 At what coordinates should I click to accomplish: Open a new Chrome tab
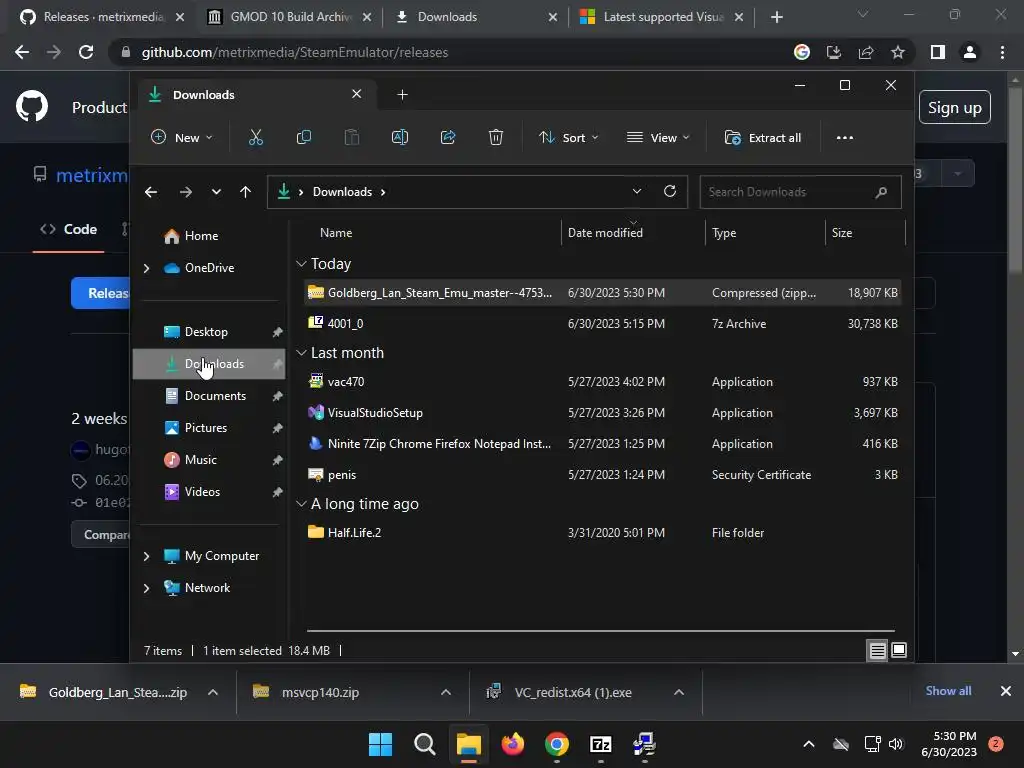[x=776, y=17]
